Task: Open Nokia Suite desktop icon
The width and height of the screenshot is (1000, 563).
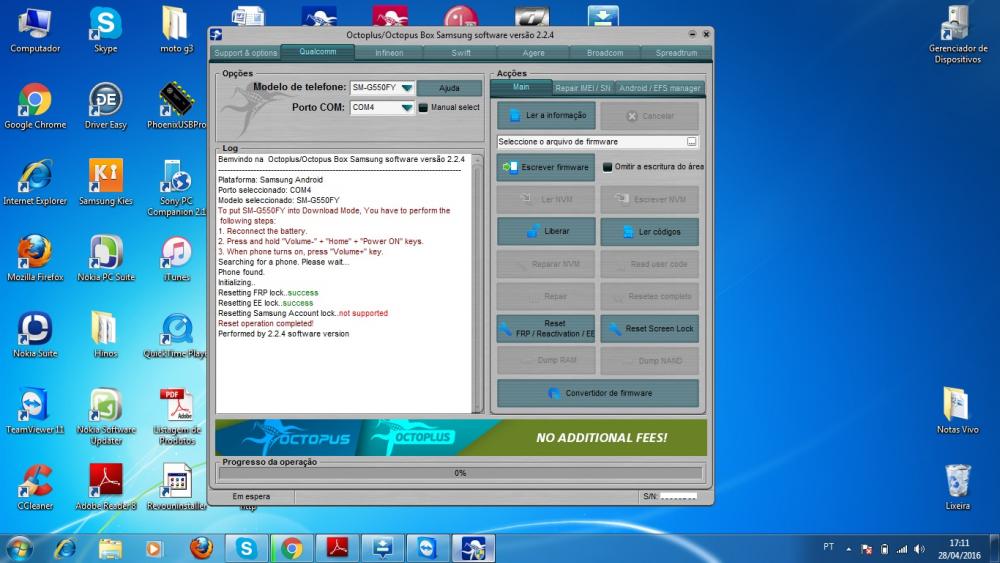Action: point(35,335)
